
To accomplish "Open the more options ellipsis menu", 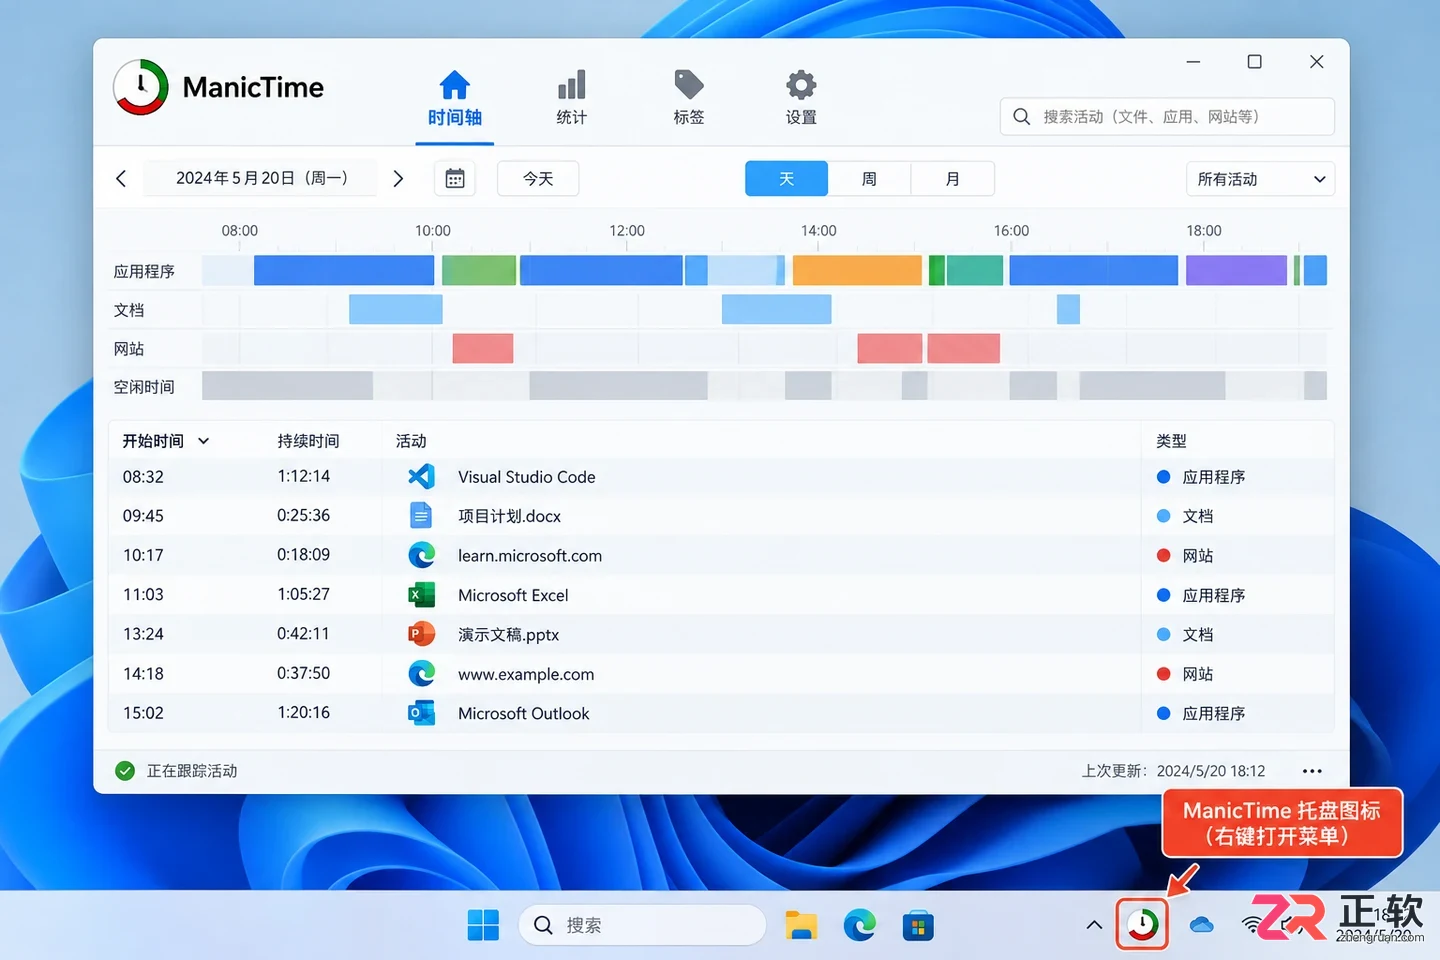I will point(1312,771).
